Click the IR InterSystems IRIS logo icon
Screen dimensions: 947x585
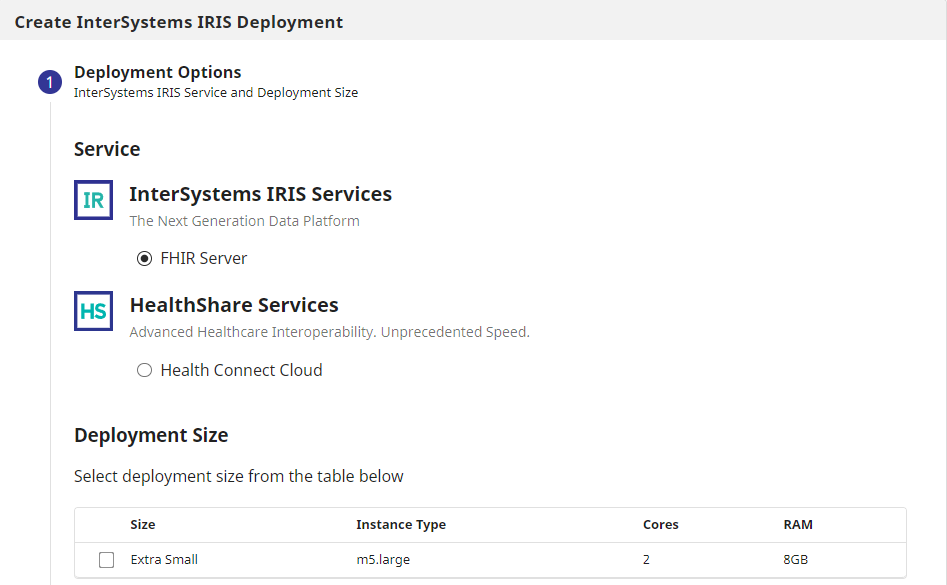click(93, 200)
